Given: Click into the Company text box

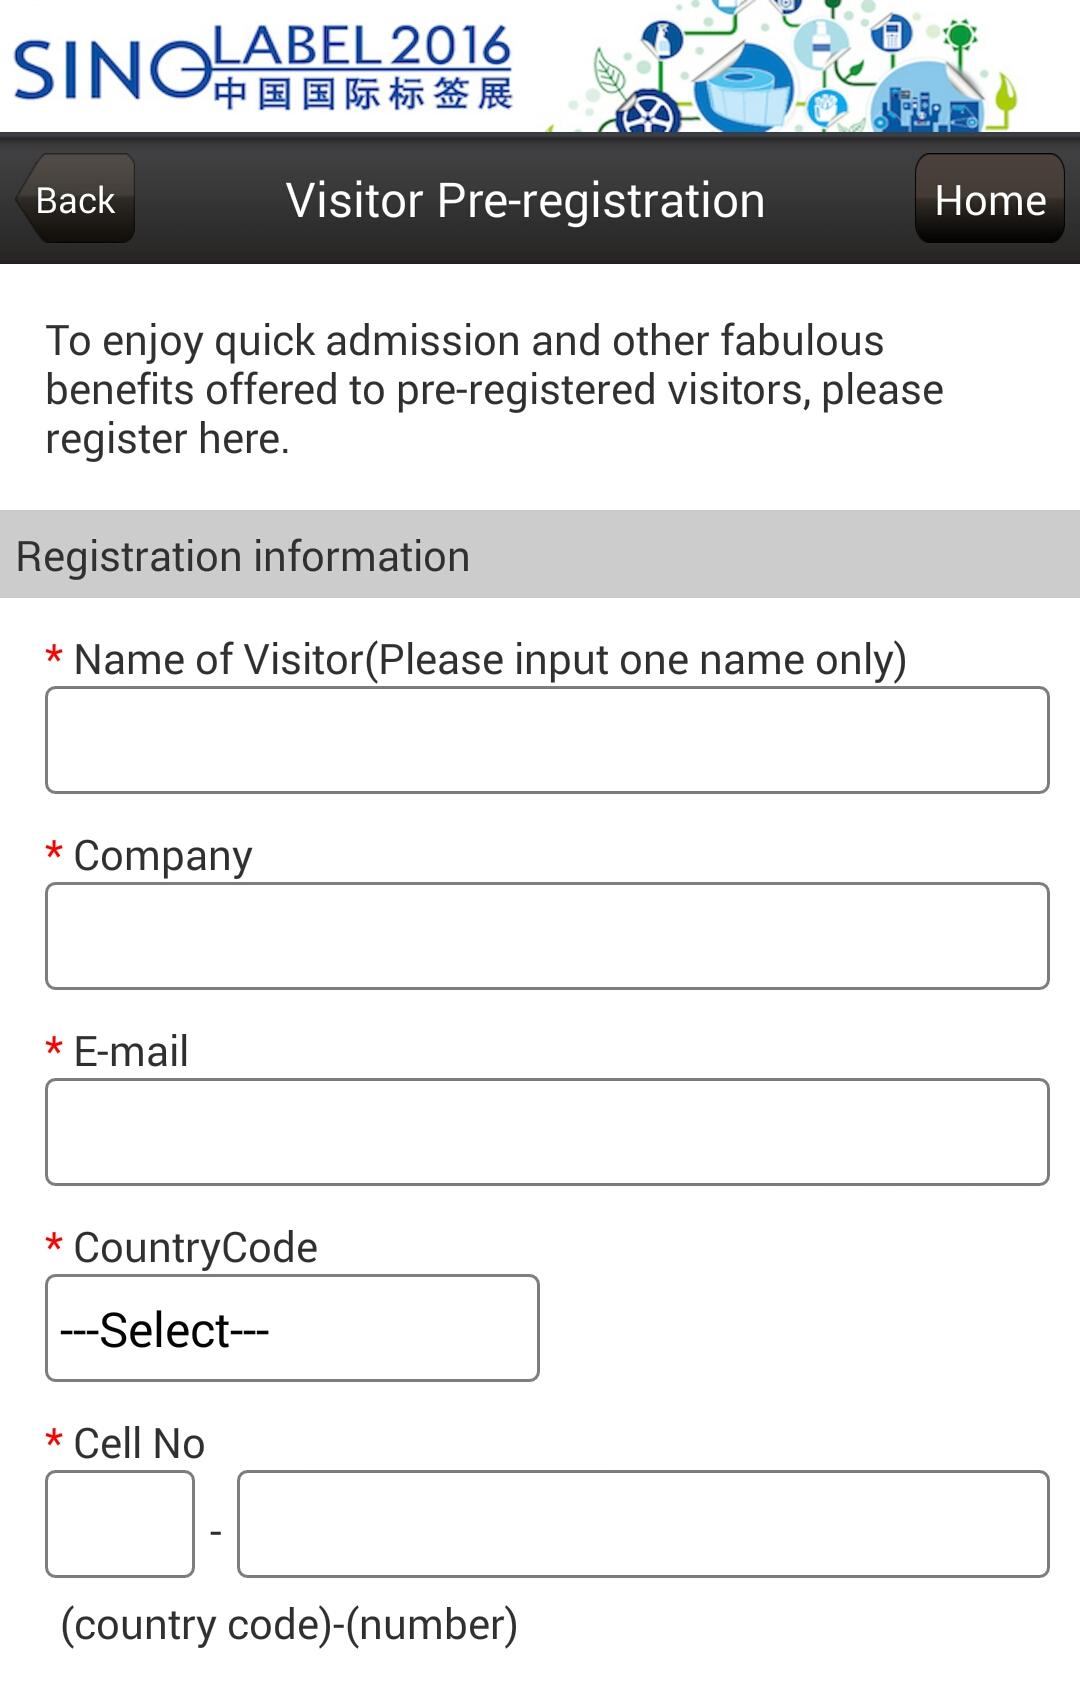Looking at the screenshot, I should (547, 936).
